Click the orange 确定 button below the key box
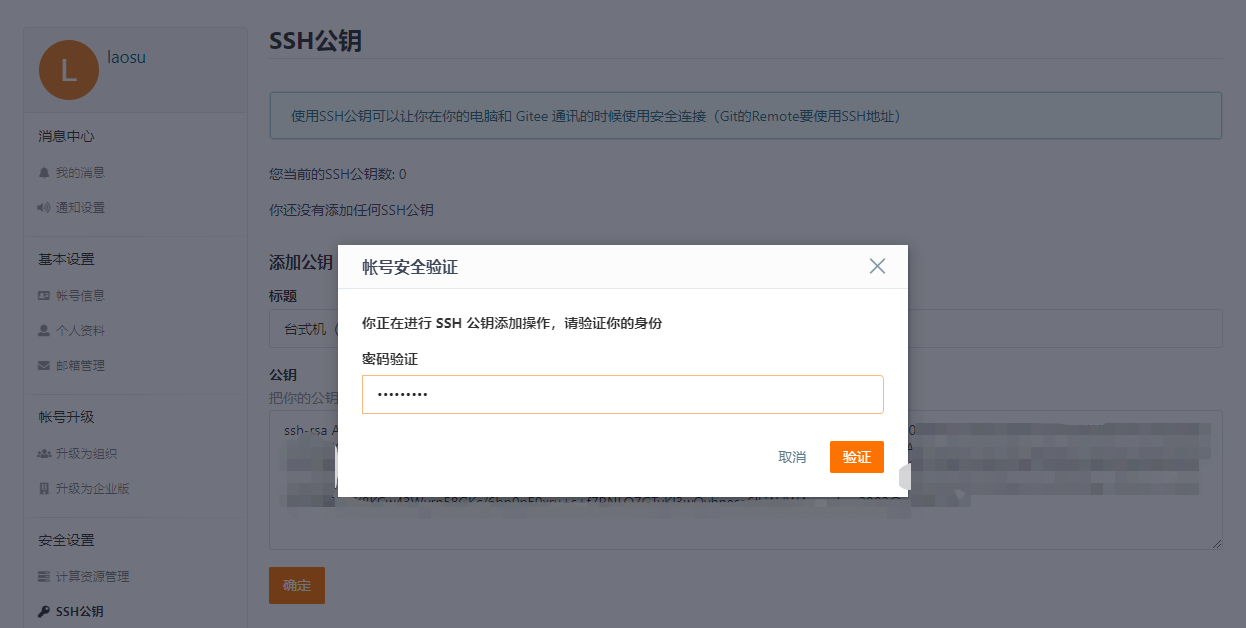 [x=297, y=586]
